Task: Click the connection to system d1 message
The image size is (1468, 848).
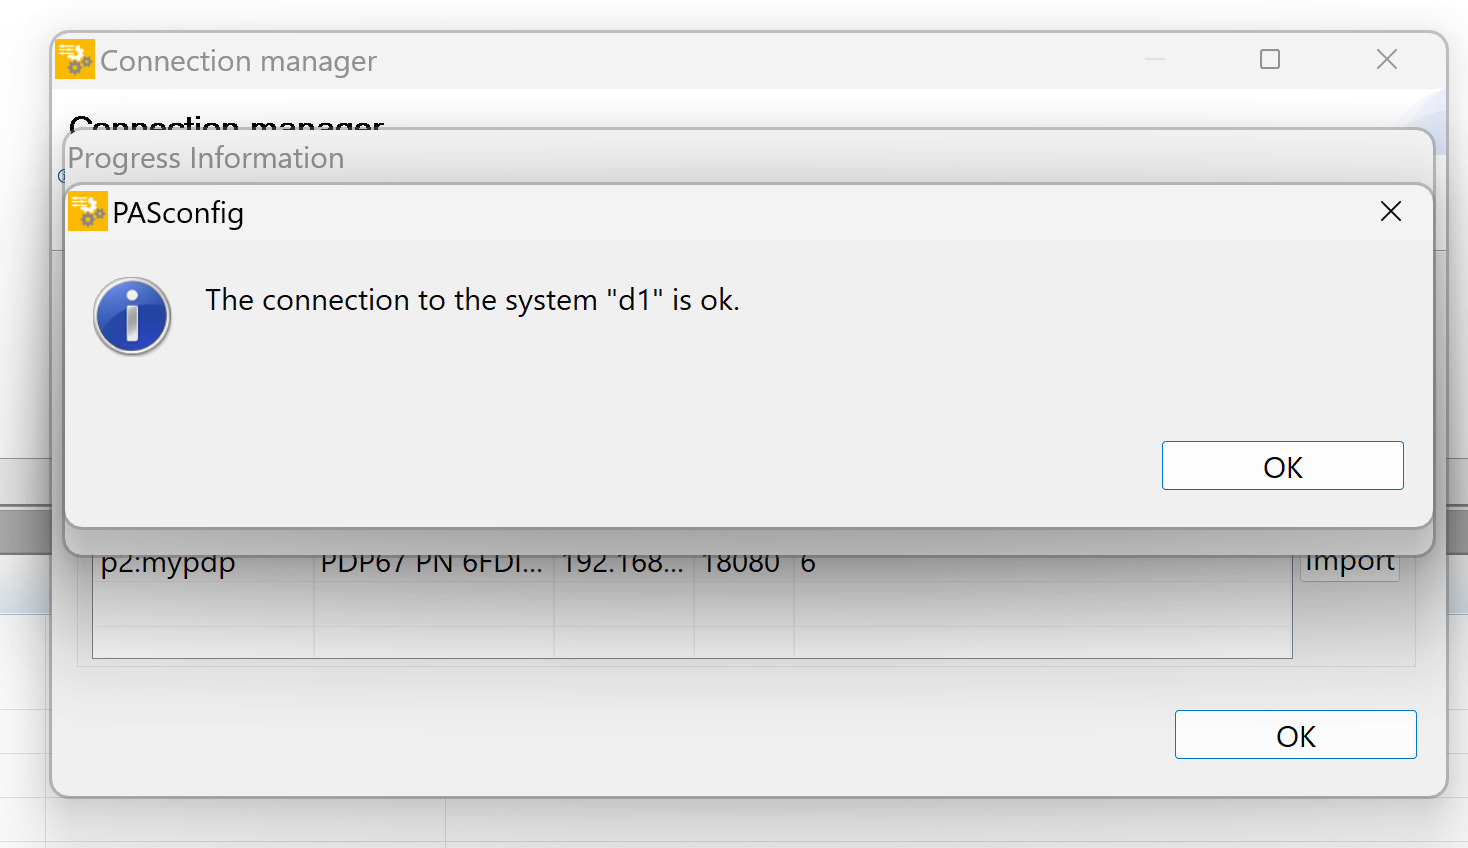Action: [472, 300]
